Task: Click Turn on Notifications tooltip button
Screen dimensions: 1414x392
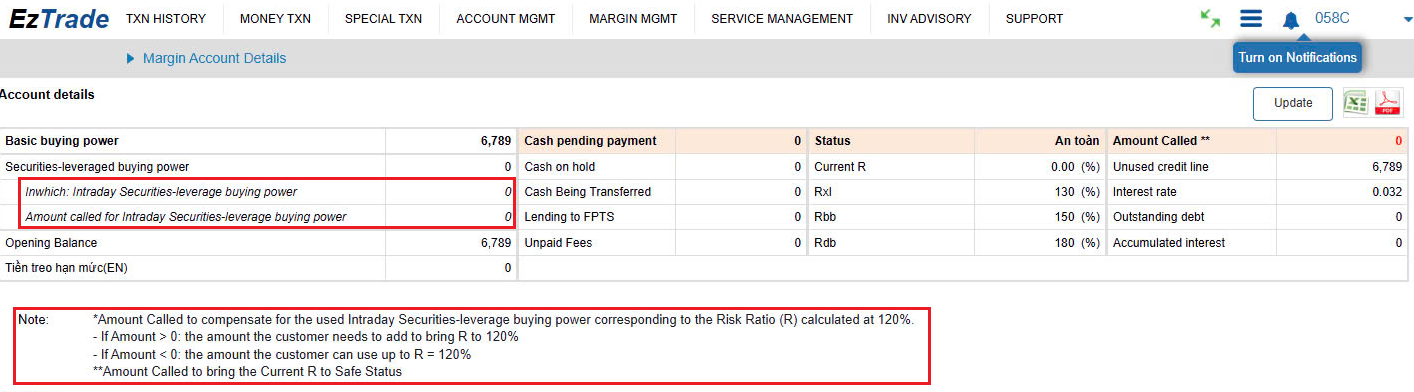Action: pyautogui.click(x=1297, y=57)
